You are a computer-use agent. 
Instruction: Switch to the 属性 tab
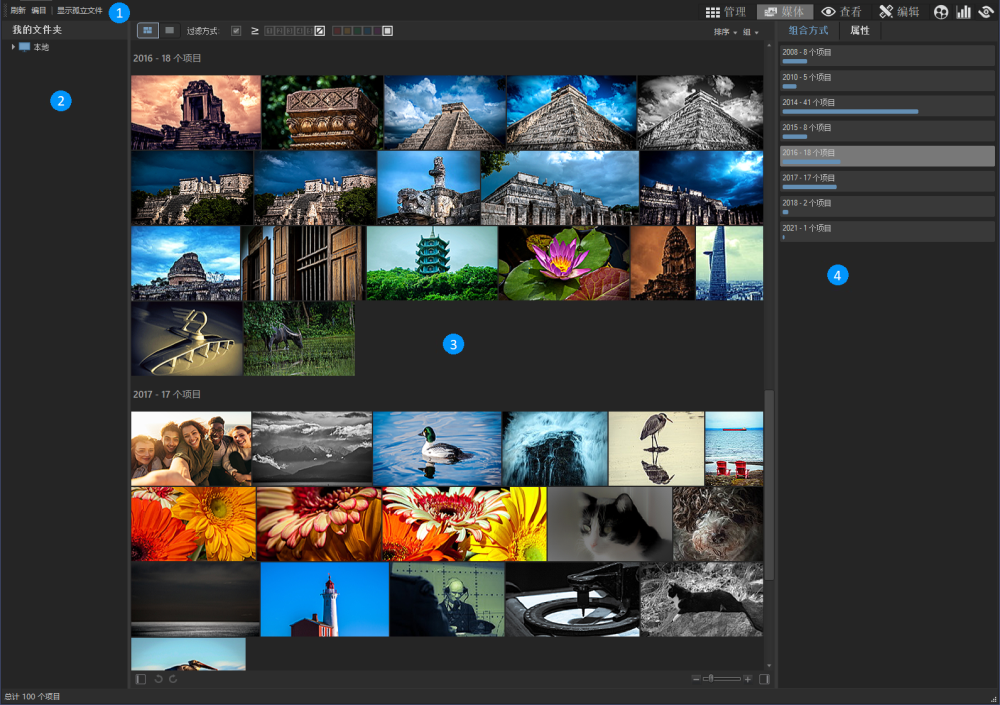[860, 31]
